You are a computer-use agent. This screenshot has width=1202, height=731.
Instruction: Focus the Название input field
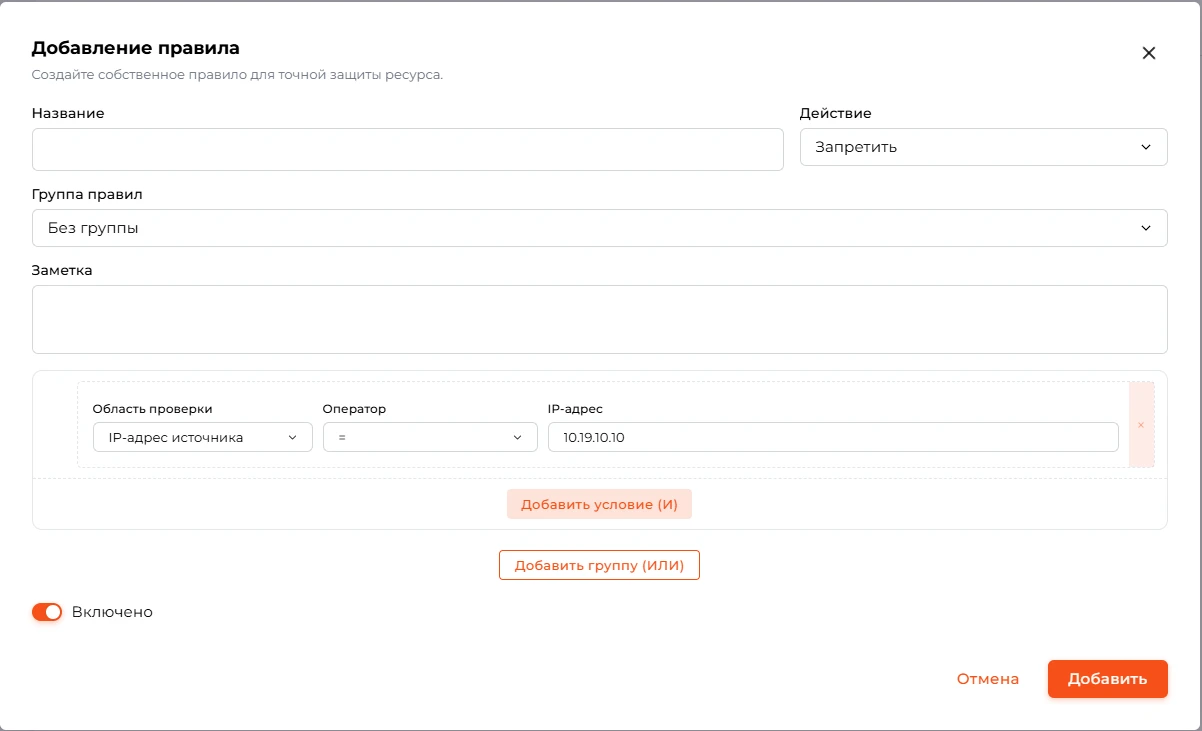(407, 149)
